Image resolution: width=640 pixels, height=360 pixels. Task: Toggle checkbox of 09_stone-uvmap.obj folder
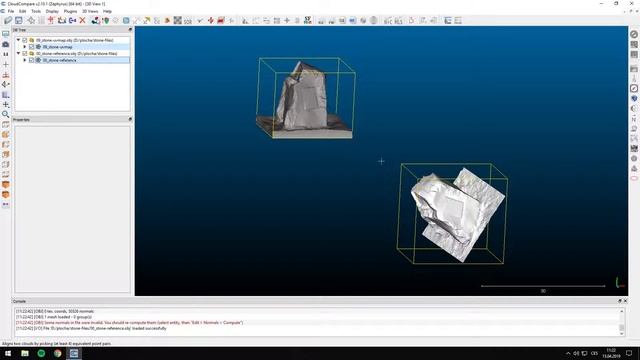pyautogui.click(x=24, y=40)
